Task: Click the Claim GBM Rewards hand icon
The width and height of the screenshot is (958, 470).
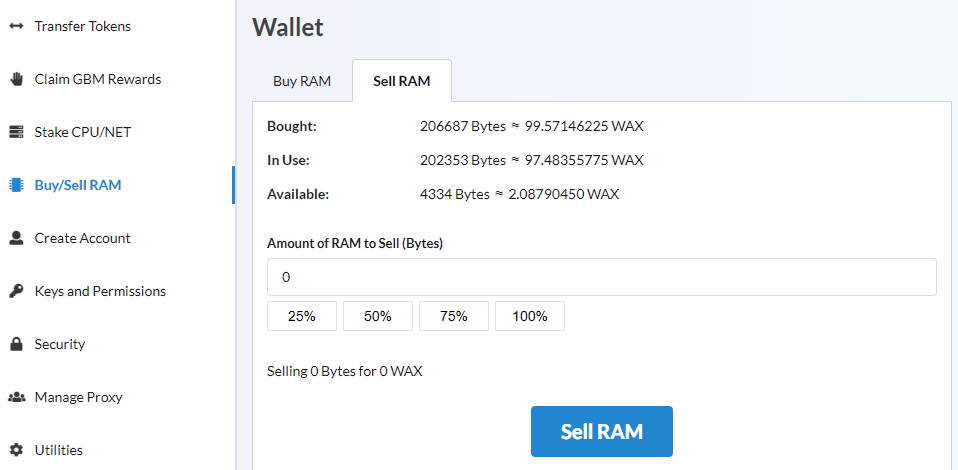Action: pyautogui.click(x=16, y=79)
